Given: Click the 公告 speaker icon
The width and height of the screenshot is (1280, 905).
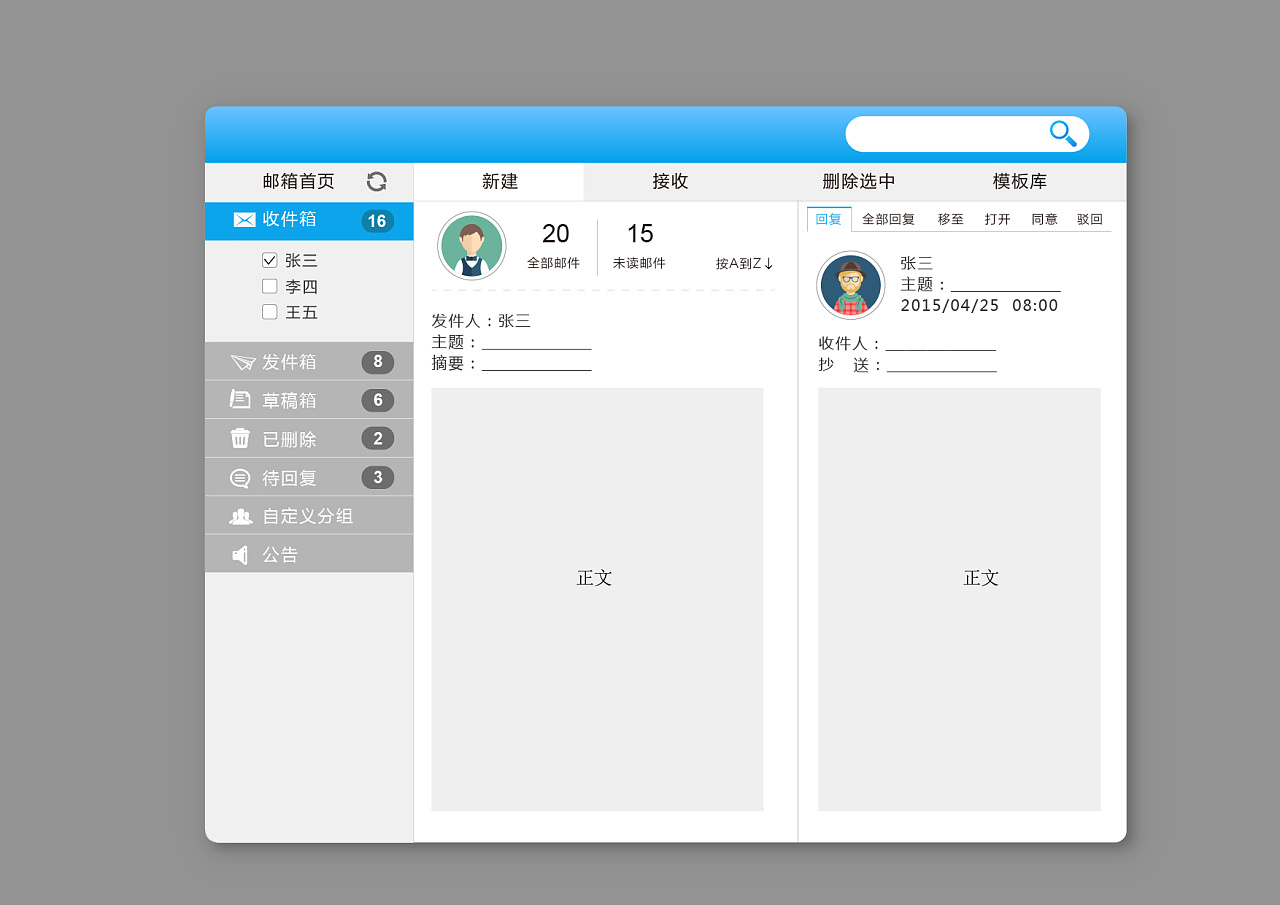Looking at the screenshot, I should click(240, 553).
